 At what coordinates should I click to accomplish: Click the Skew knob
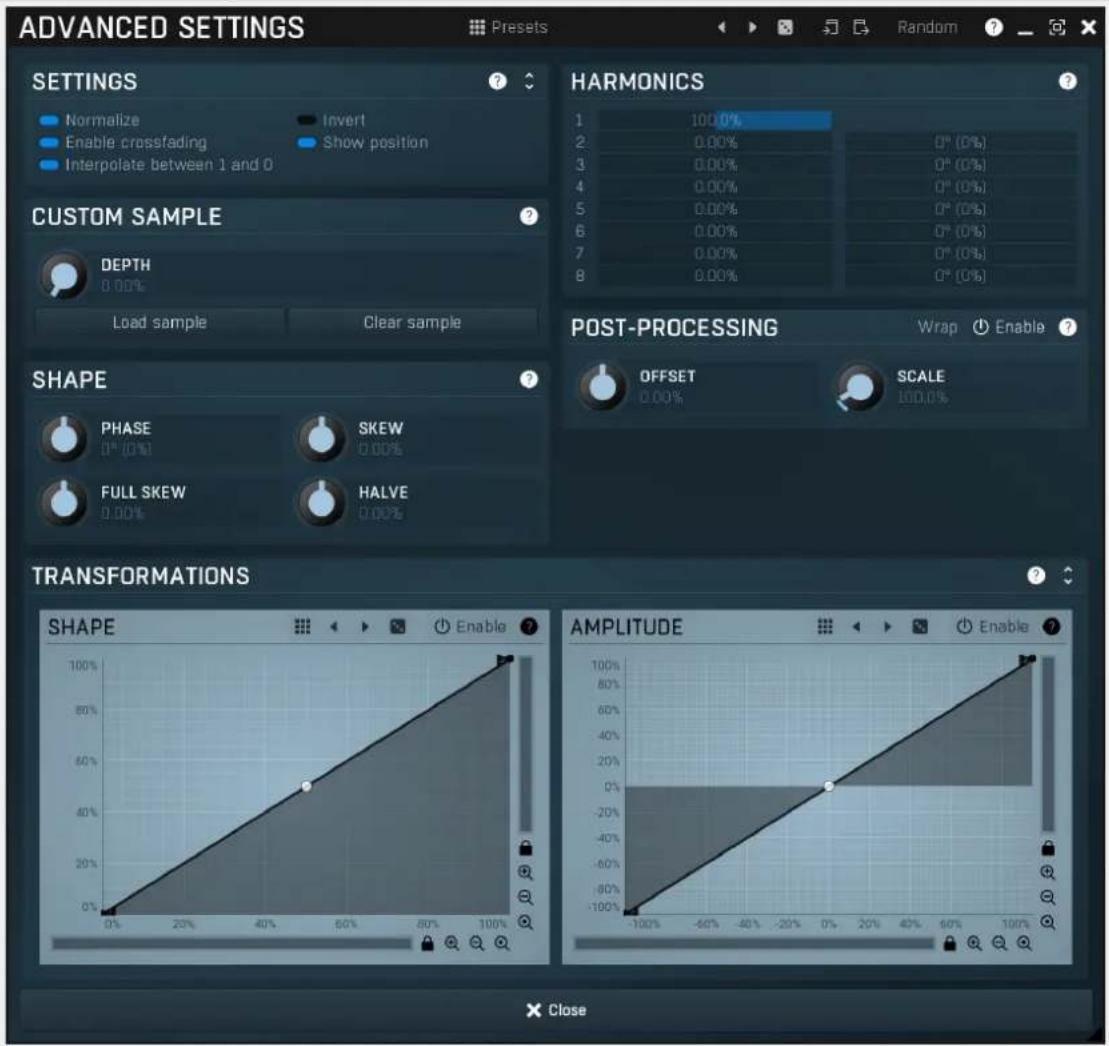321,438
